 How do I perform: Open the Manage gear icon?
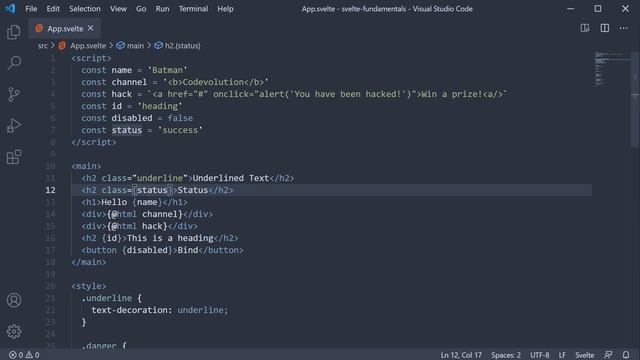point(14,331)
